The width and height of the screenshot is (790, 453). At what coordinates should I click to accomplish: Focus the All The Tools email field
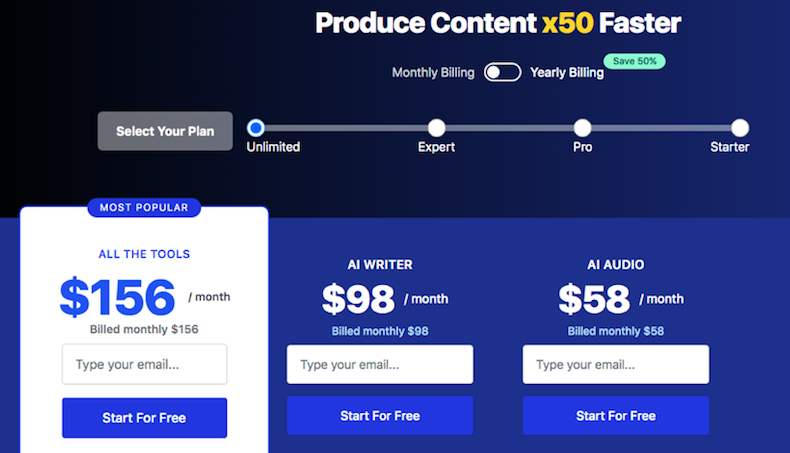click(145, 364)
